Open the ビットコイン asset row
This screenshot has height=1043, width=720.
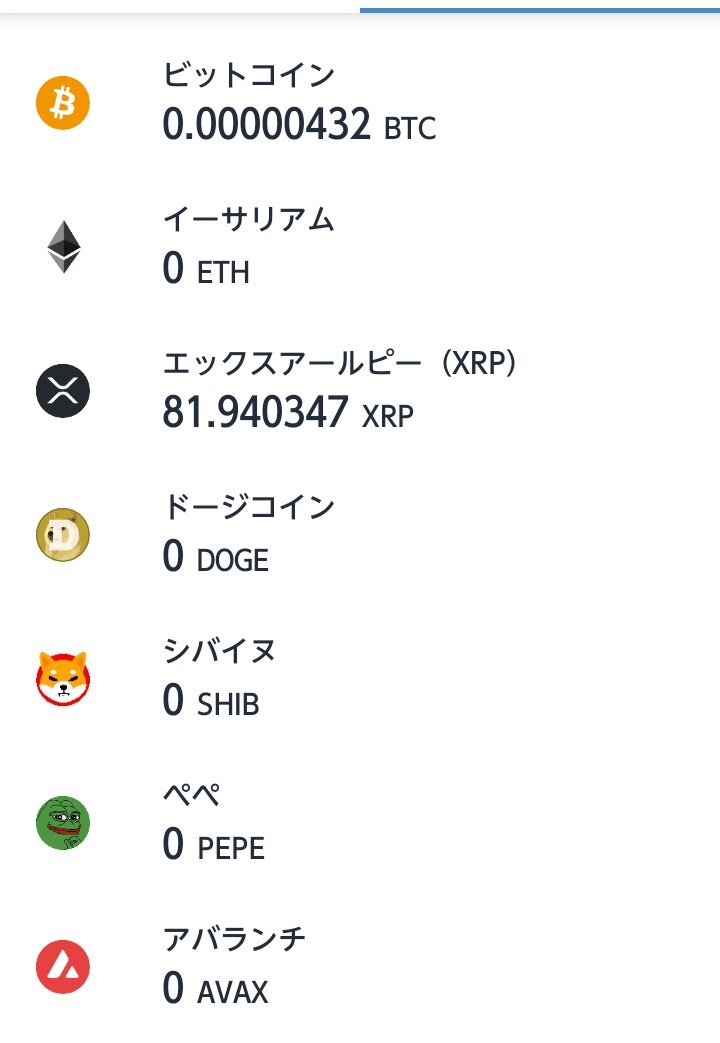tap(360, 102)
